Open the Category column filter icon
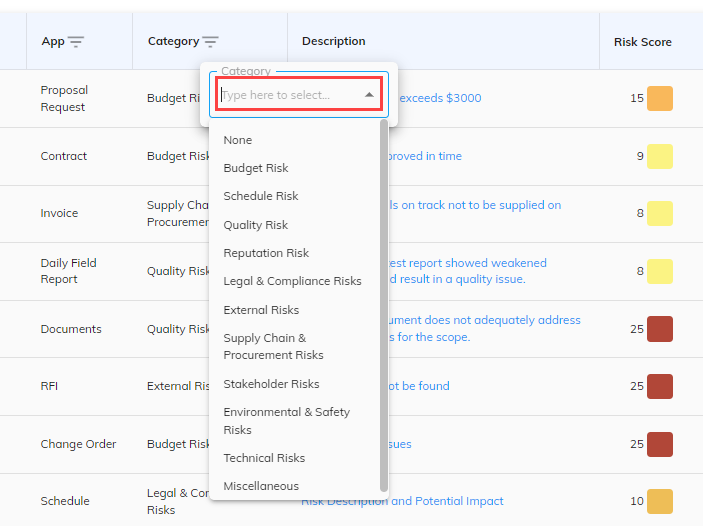Viewport: 703px width, 526px height. [210, 42]
